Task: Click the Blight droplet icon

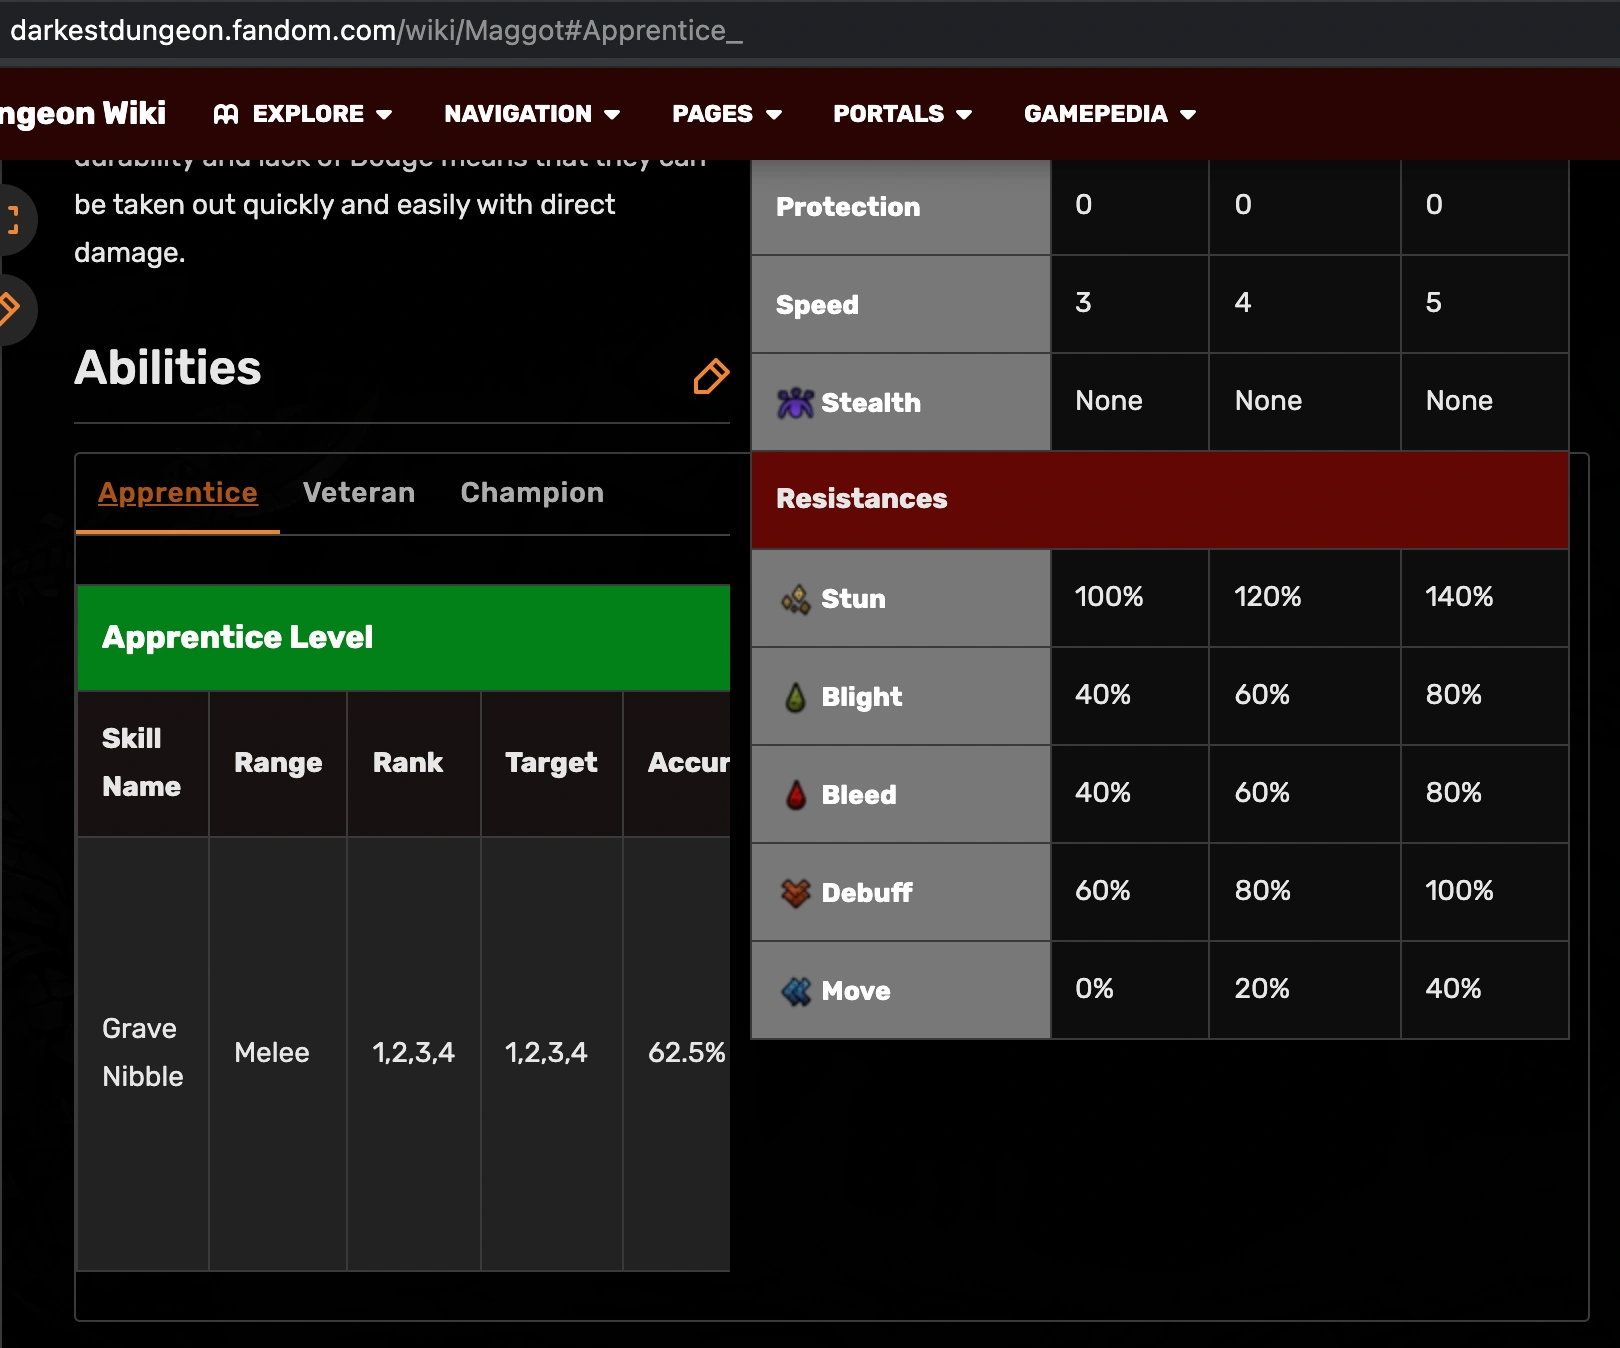Action: click(x=796, y=697)
